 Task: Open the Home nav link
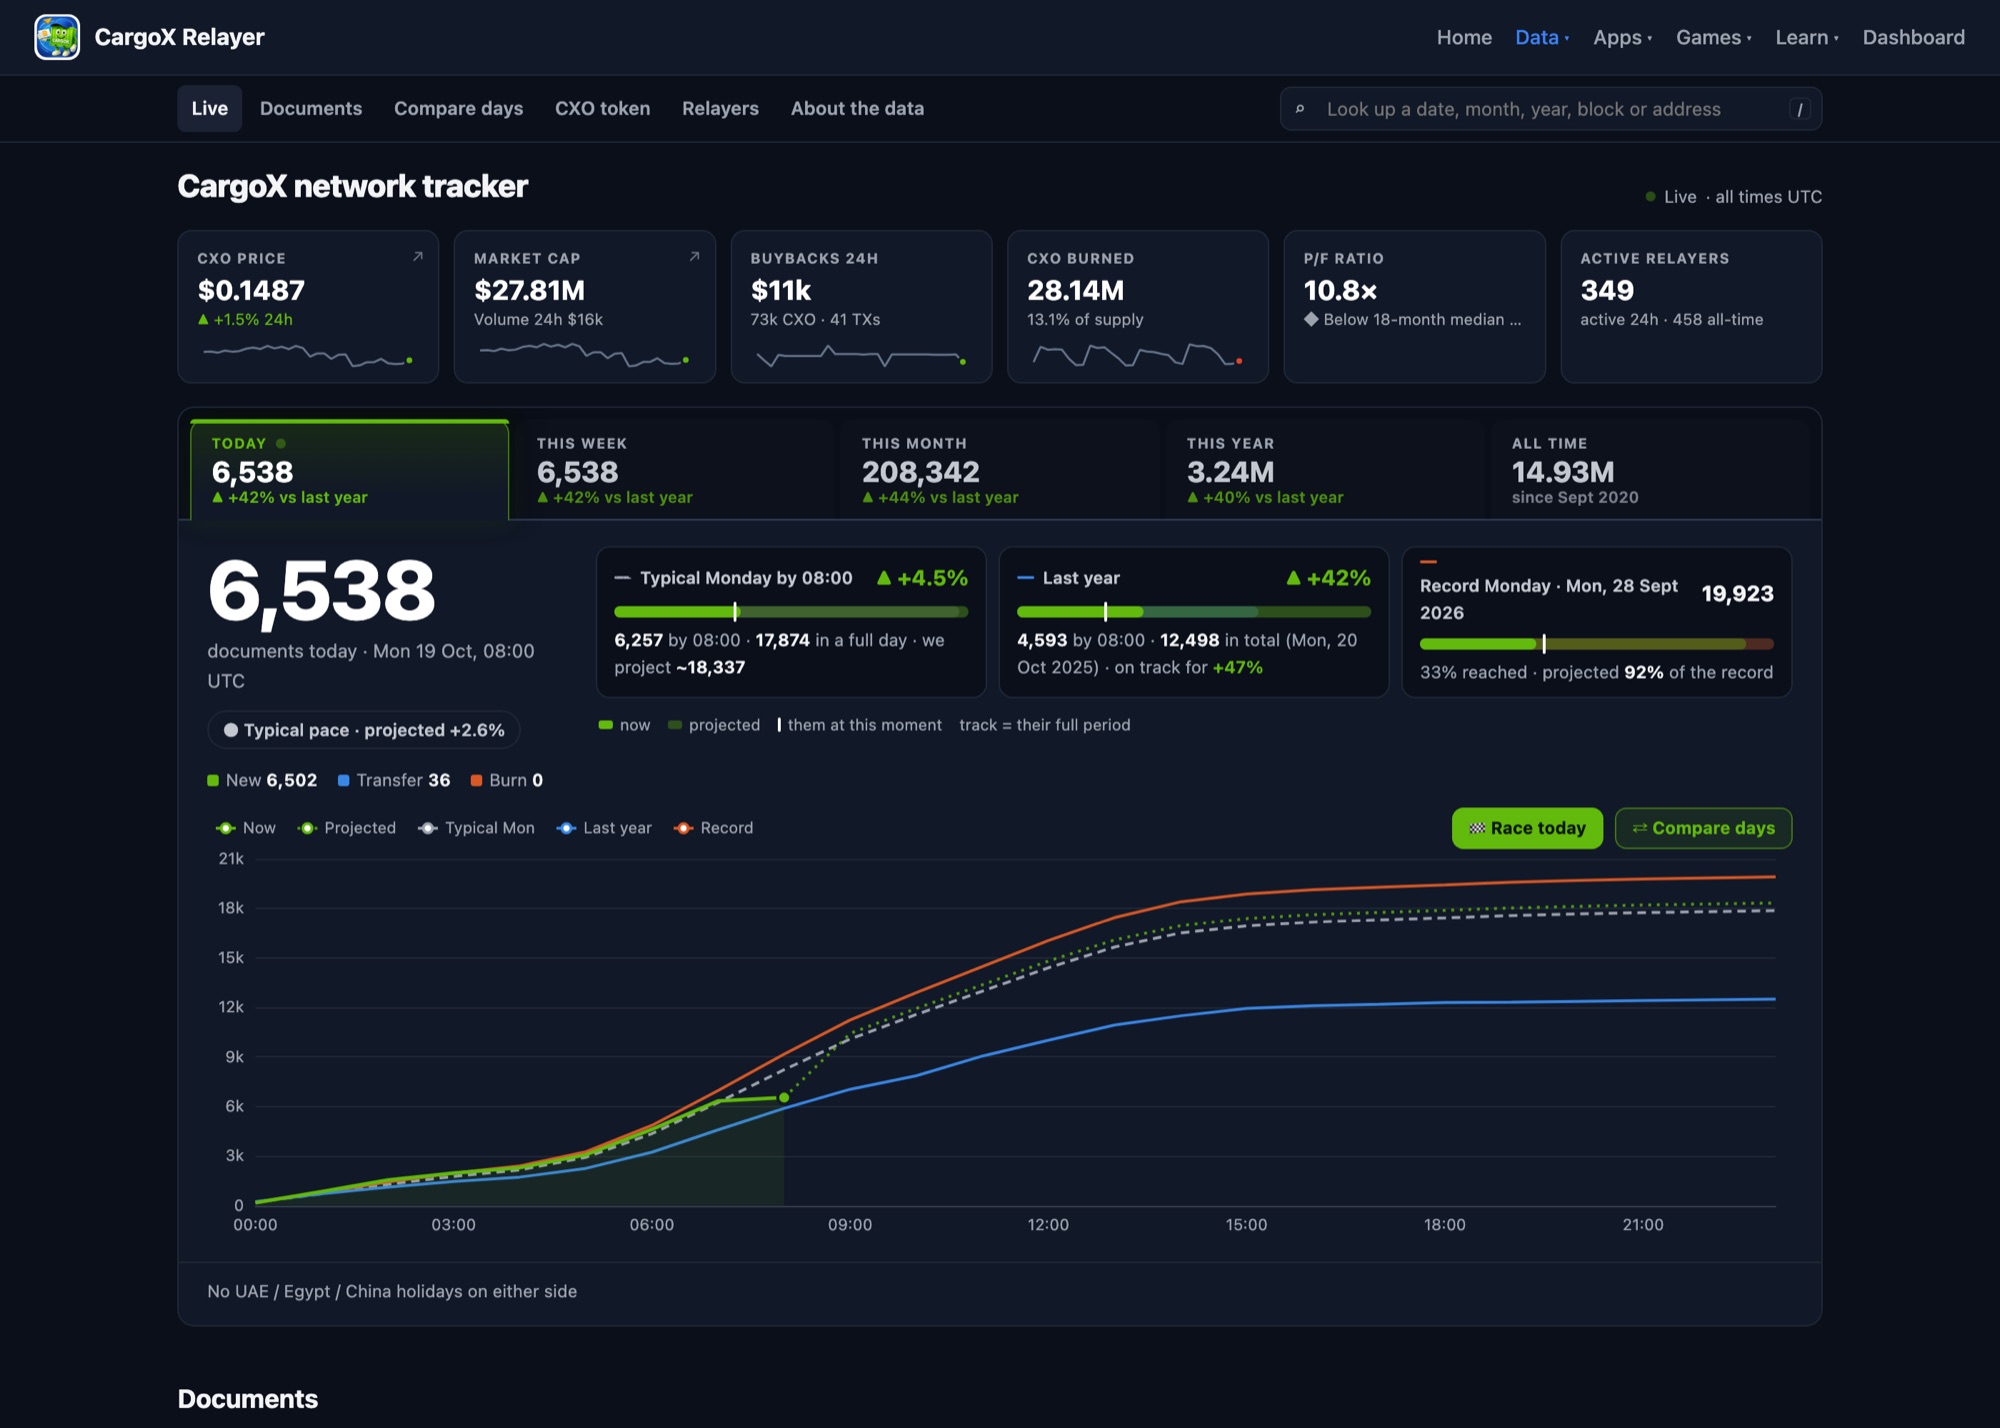pyautogui.click(x=1464, y=37)
